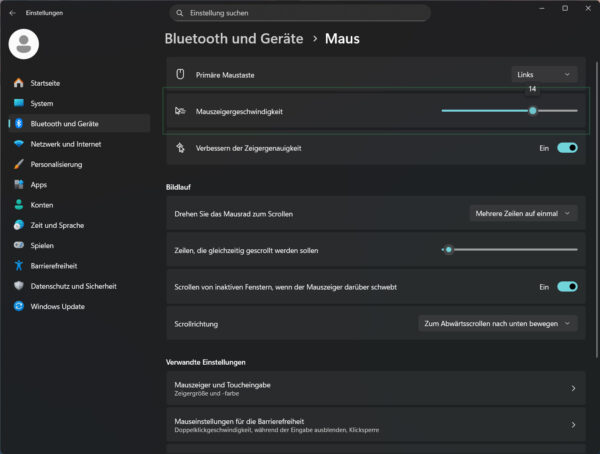600x454 pixels.
Task: Click the Barrierefreiheit figure icon
Action: click(x=18, y=265)
